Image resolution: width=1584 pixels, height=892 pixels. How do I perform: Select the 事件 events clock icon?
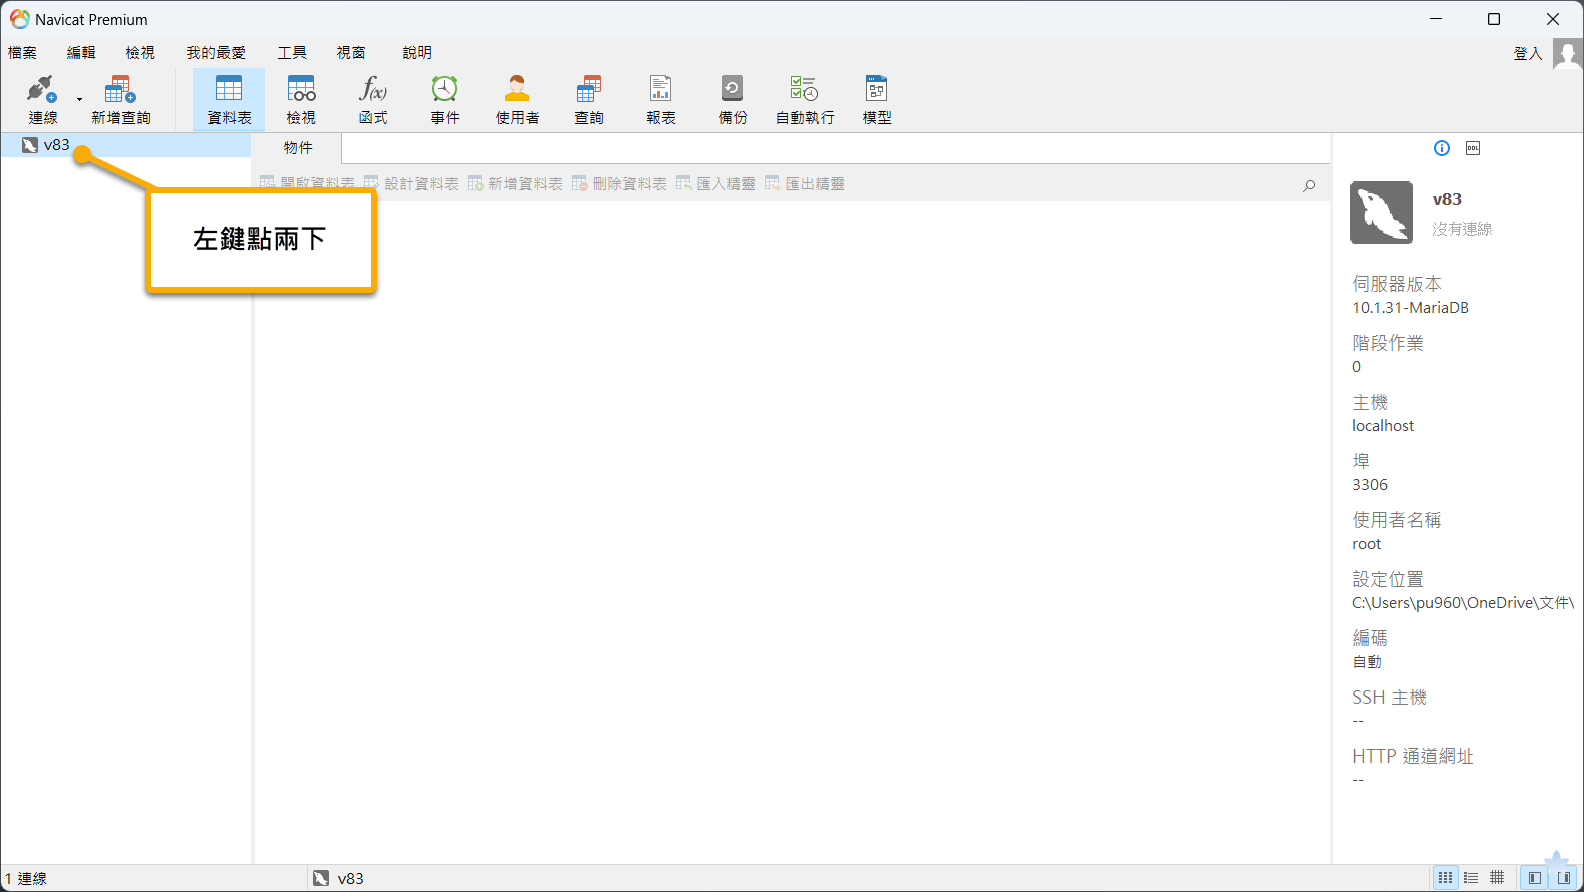[445, 99]
